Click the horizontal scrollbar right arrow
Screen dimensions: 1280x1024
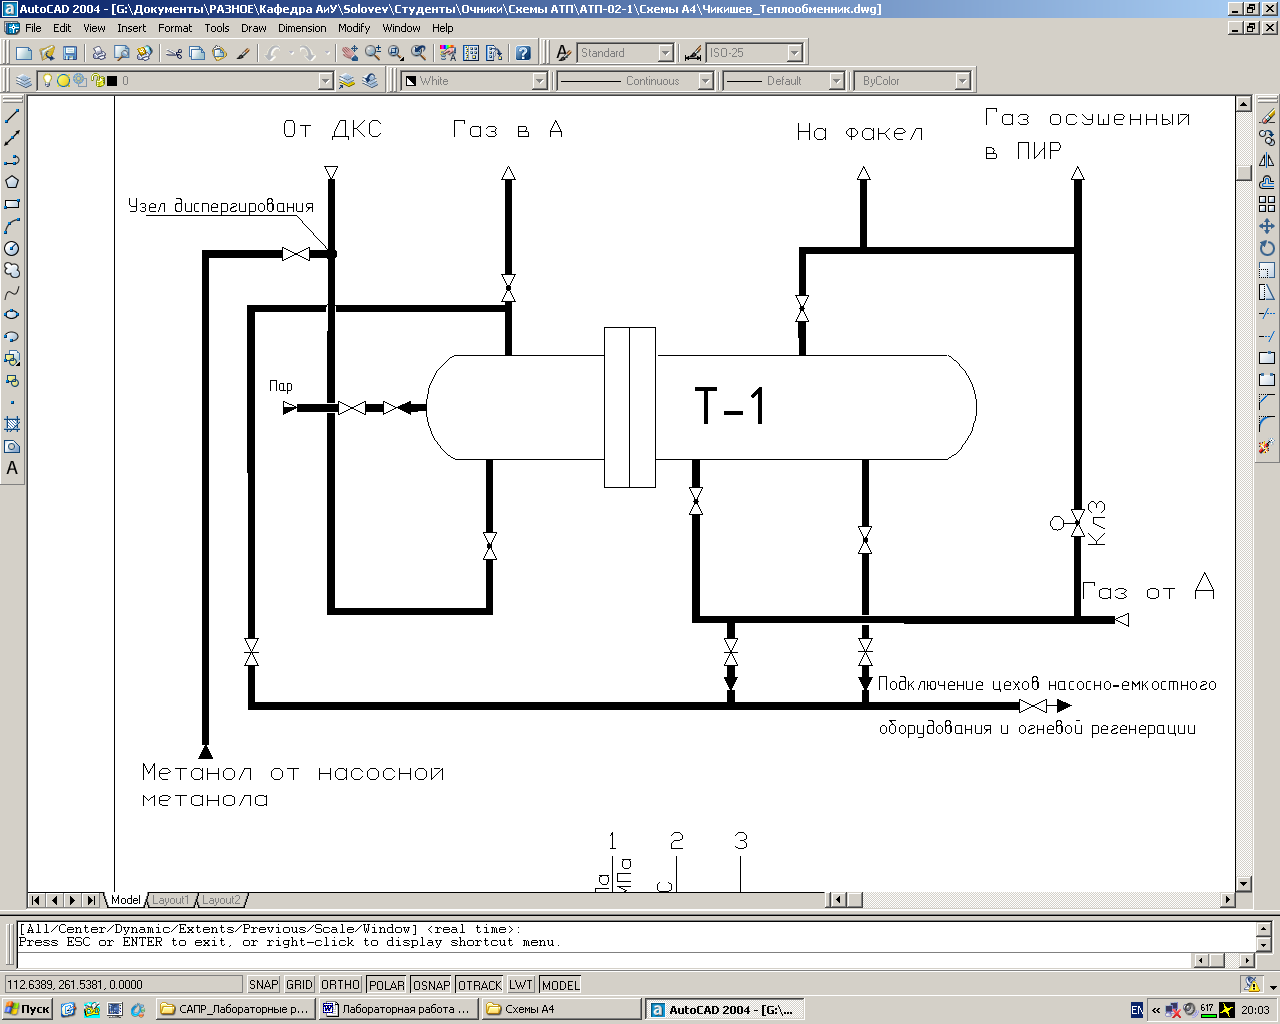pyautogui.click(x=1228, y=900)
